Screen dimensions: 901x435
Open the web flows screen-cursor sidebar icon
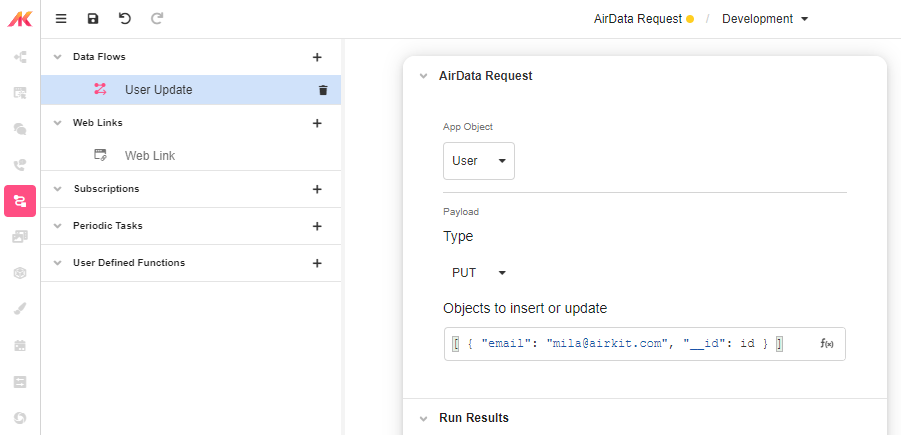tap(20, 93)
